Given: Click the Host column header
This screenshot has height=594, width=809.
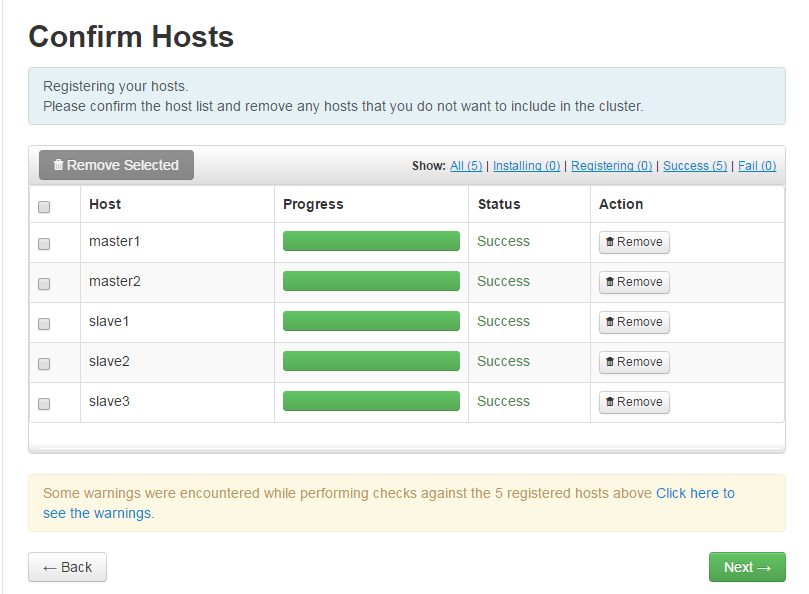Looking at the screenshot, I should pos(105,204).
